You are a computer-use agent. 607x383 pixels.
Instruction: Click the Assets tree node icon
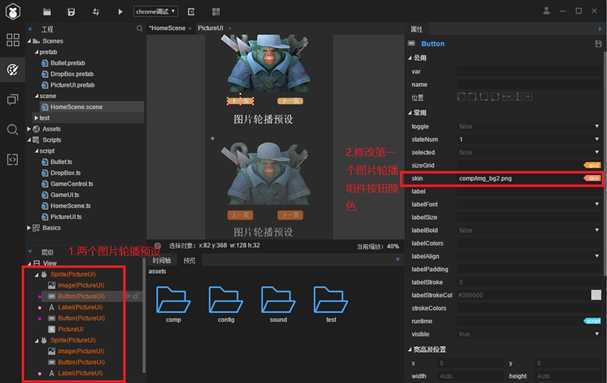(x=36, y=129)
